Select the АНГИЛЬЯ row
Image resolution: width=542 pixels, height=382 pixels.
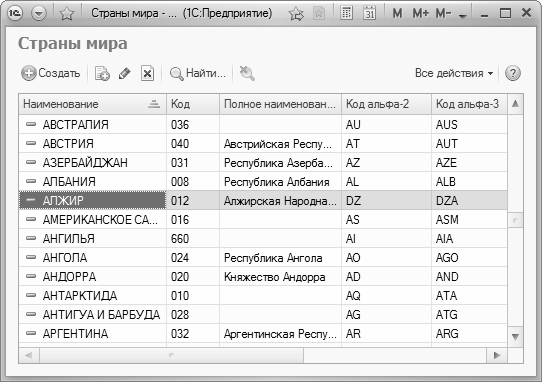(x=263, y=239)
